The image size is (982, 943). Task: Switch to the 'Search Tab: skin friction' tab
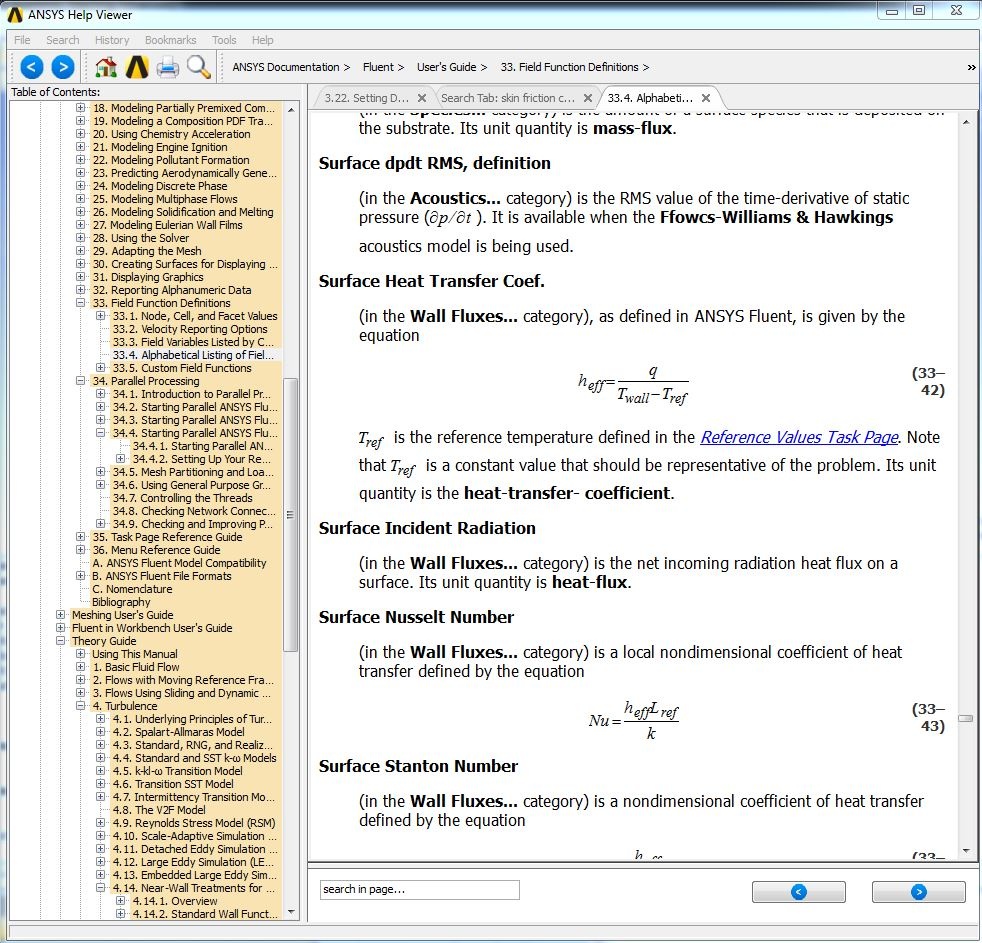(508, 98)
